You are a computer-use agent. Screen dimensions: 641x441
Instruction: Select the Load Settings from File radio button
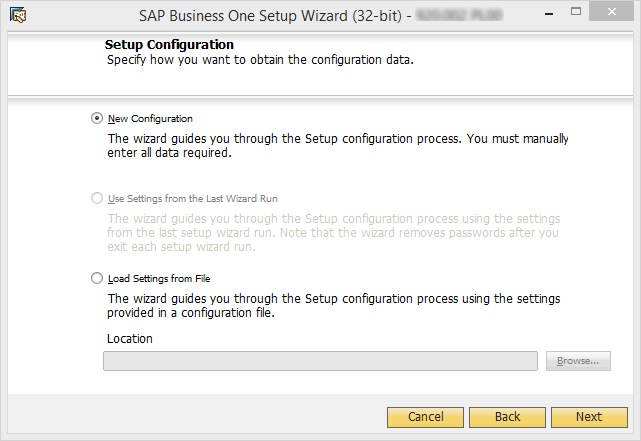[97, 278]
